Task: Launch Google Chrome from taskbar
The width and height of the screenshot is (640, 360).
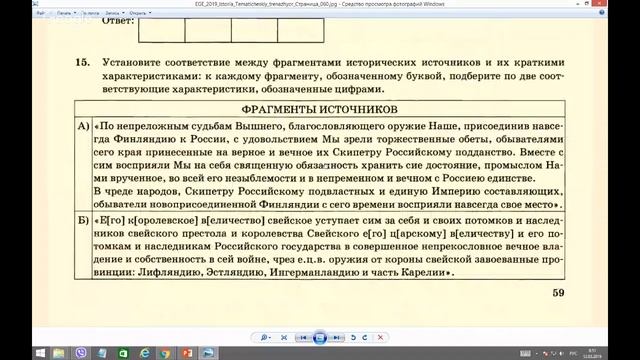Action: coord(165,353)
